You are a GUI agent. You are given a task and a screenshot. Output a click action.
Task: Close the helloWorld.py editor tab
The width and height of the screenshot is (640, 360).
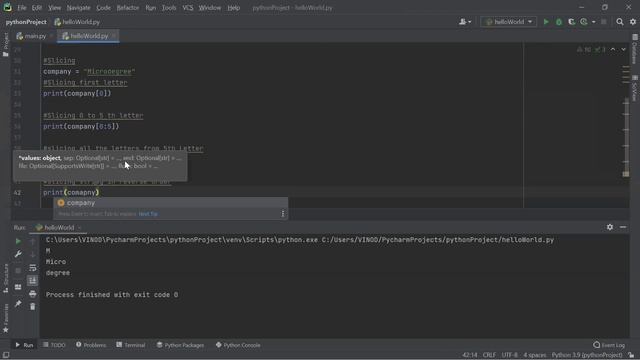pyautogui.click(x=113, y=36)
